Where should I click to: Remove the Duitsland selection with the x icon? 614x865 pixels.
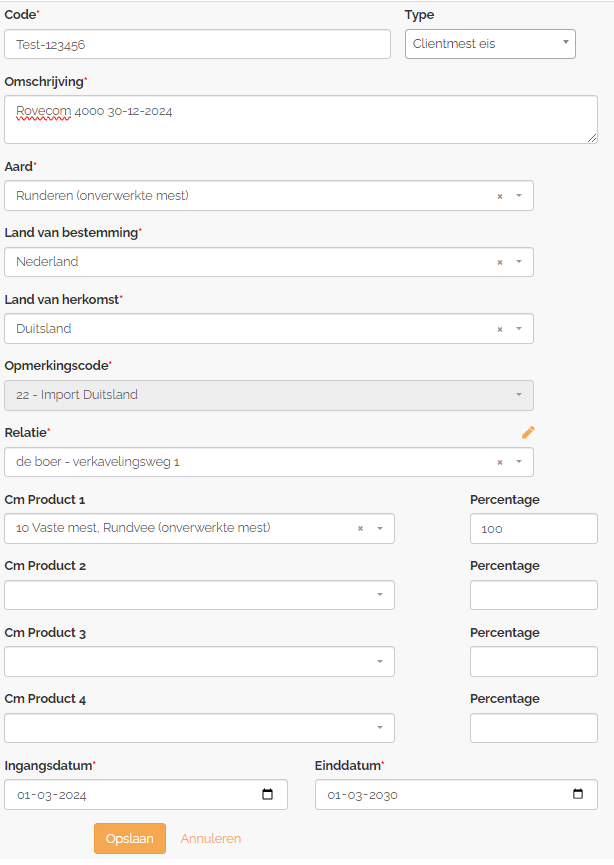[500, 329]
